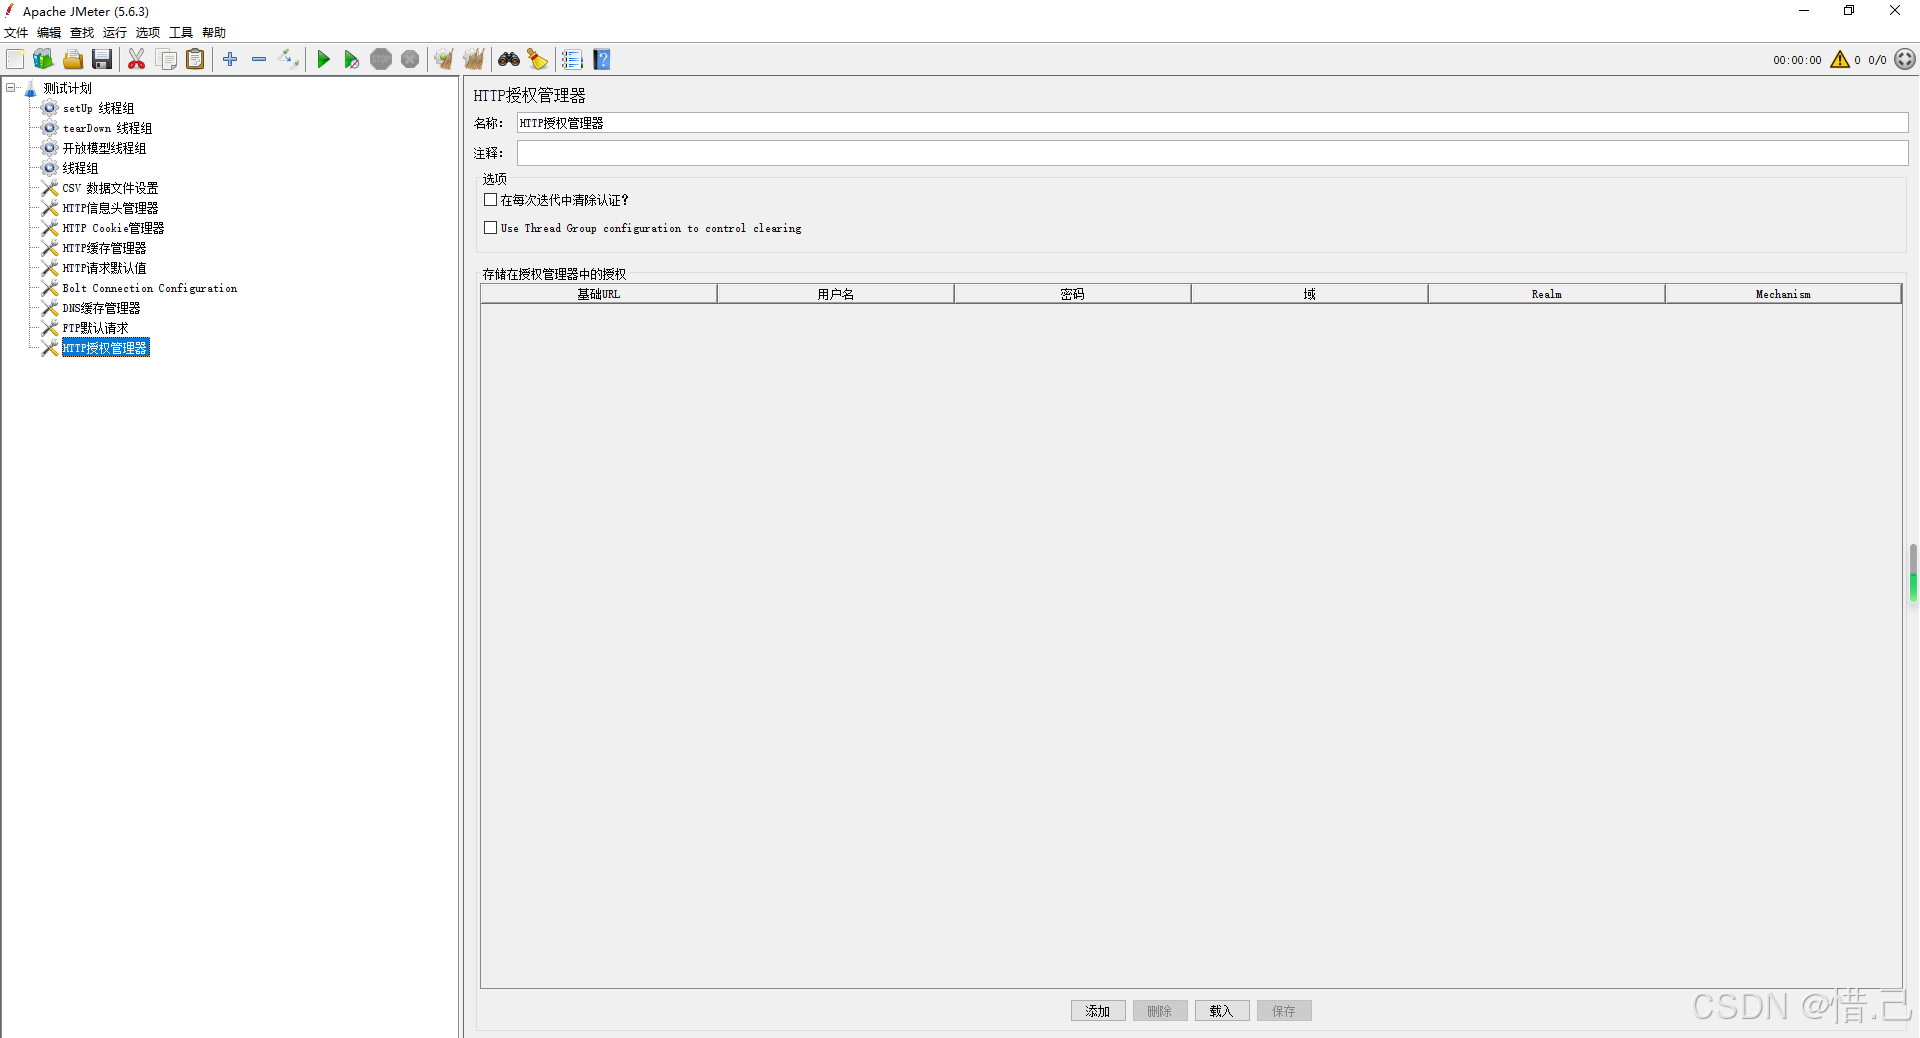Toggle clear auth each iteration checkbox

pyautogui.click(x=491, y=200)
